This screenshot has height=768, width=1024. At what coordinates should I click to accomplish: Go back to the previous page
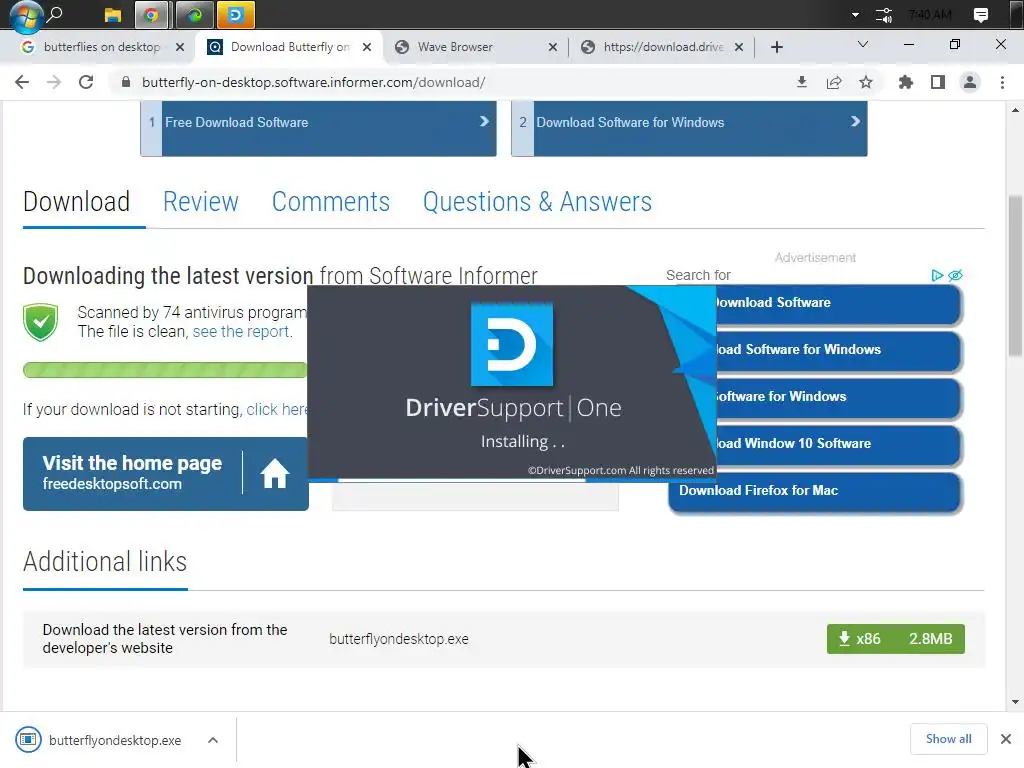pos(22,82)
